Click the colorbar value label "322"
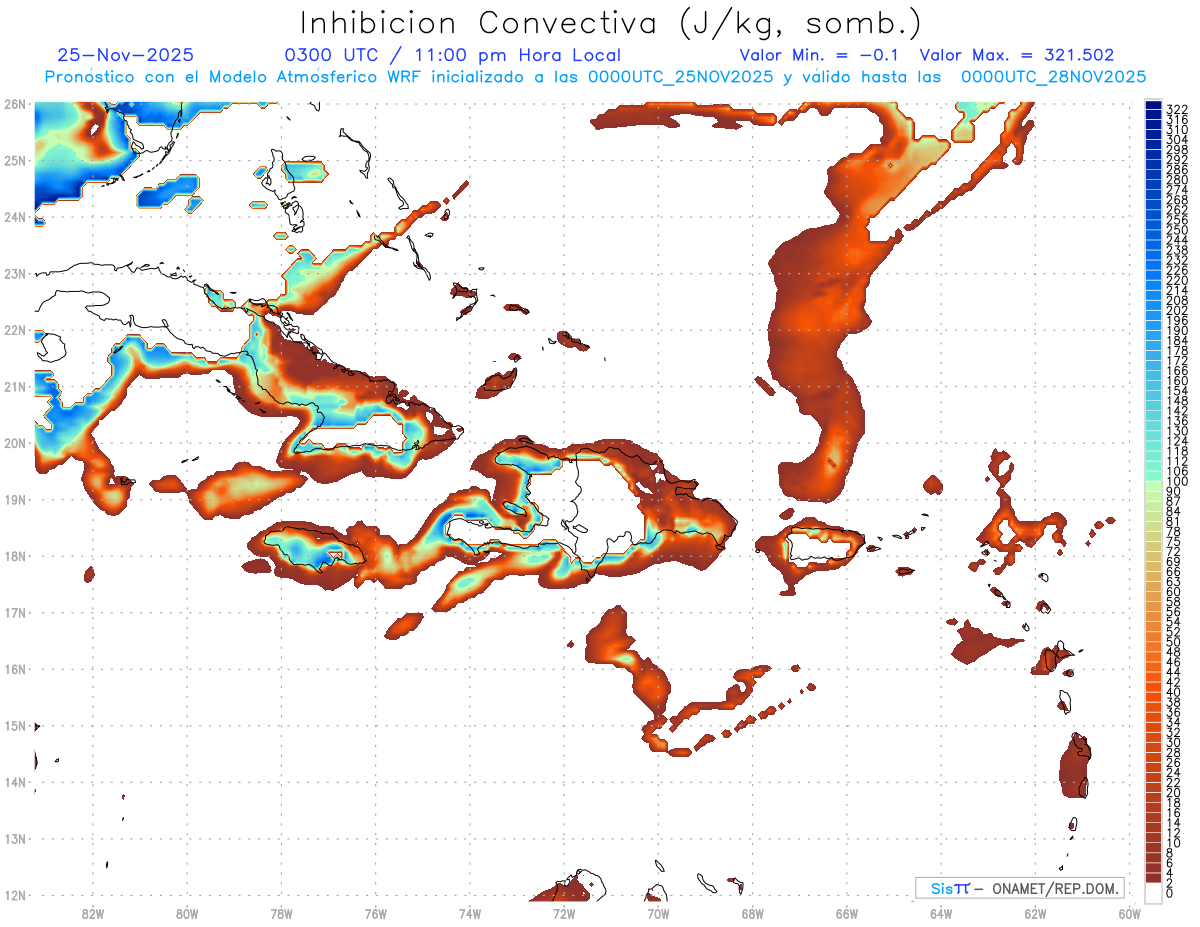Screen dimensions: 1200x927 click(x=1177, y=109)
